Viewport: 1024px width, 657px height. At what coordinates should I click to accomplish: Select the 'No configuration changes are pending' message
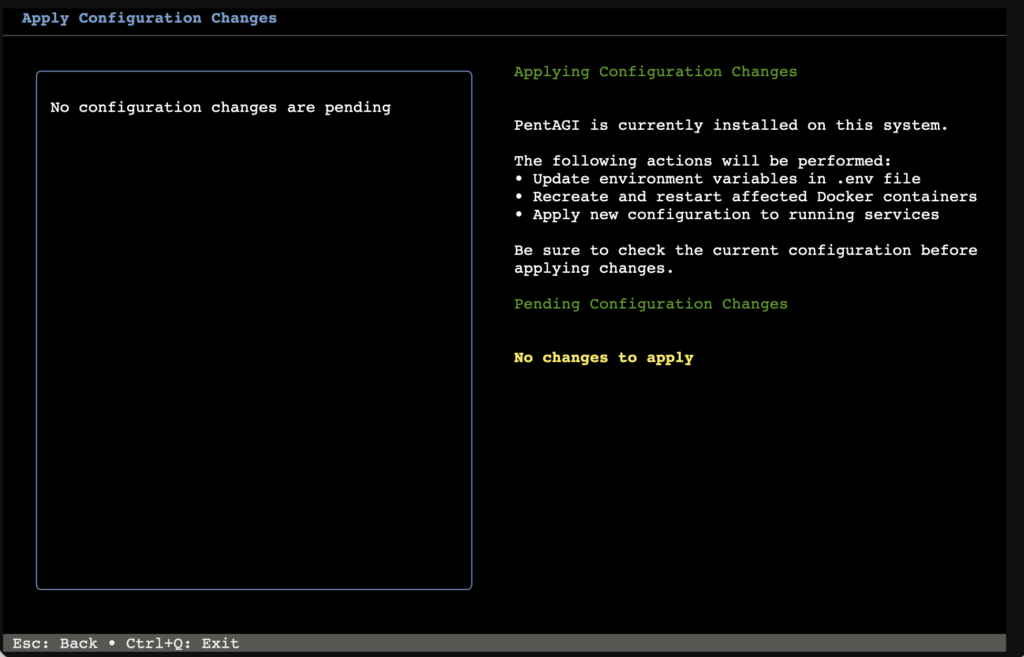(x=220, y=107)
